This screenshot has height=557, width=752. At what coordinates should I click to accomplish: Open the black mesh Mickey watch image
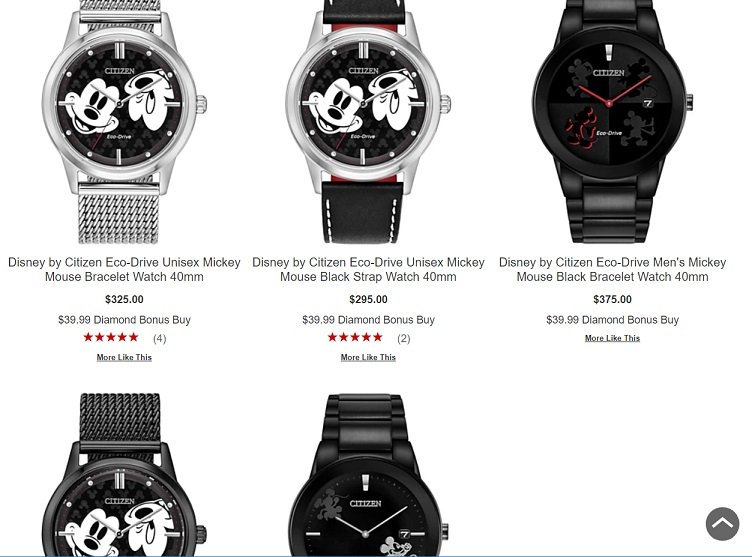click(x=124, y=474)
